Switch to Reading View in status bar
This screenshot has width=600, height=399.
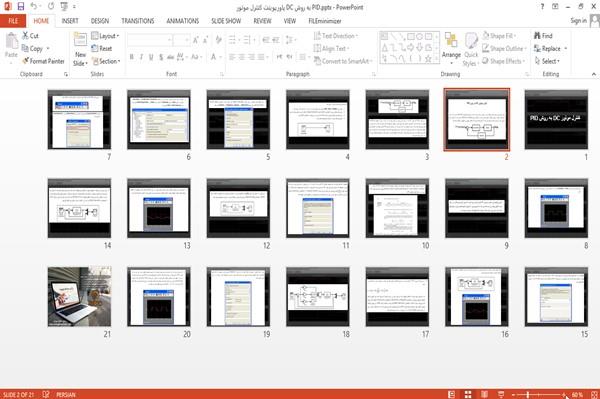[x=484, y=394]
